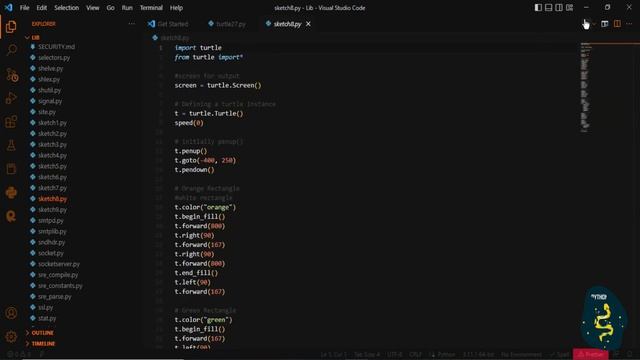The height and width of the screenshot is (360, 640).
Task: Open Explorer views and more actions ellipsis
Action: pyautogui.click(x=131, y=24)
